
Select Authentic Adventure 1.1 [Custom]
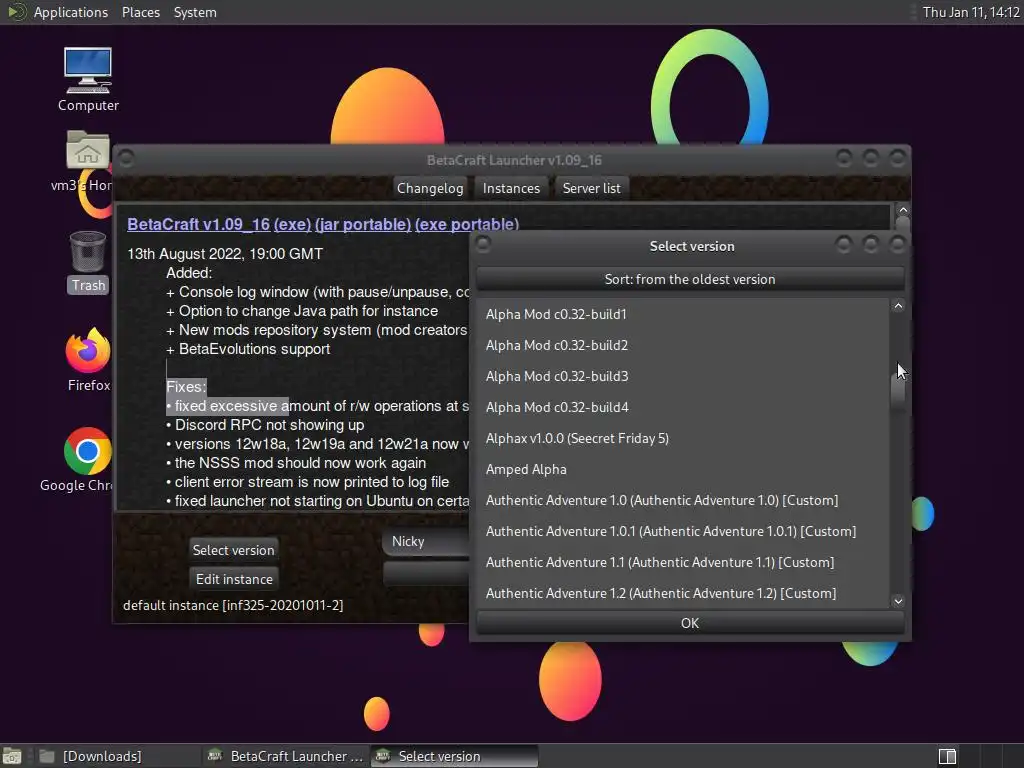coord(682,562)
